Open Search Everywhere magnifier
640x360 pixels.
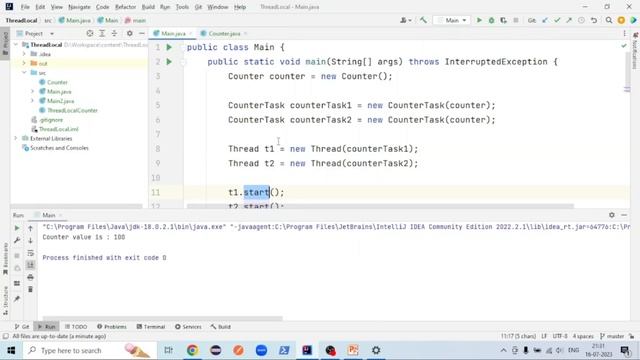[x=609, y=20]
